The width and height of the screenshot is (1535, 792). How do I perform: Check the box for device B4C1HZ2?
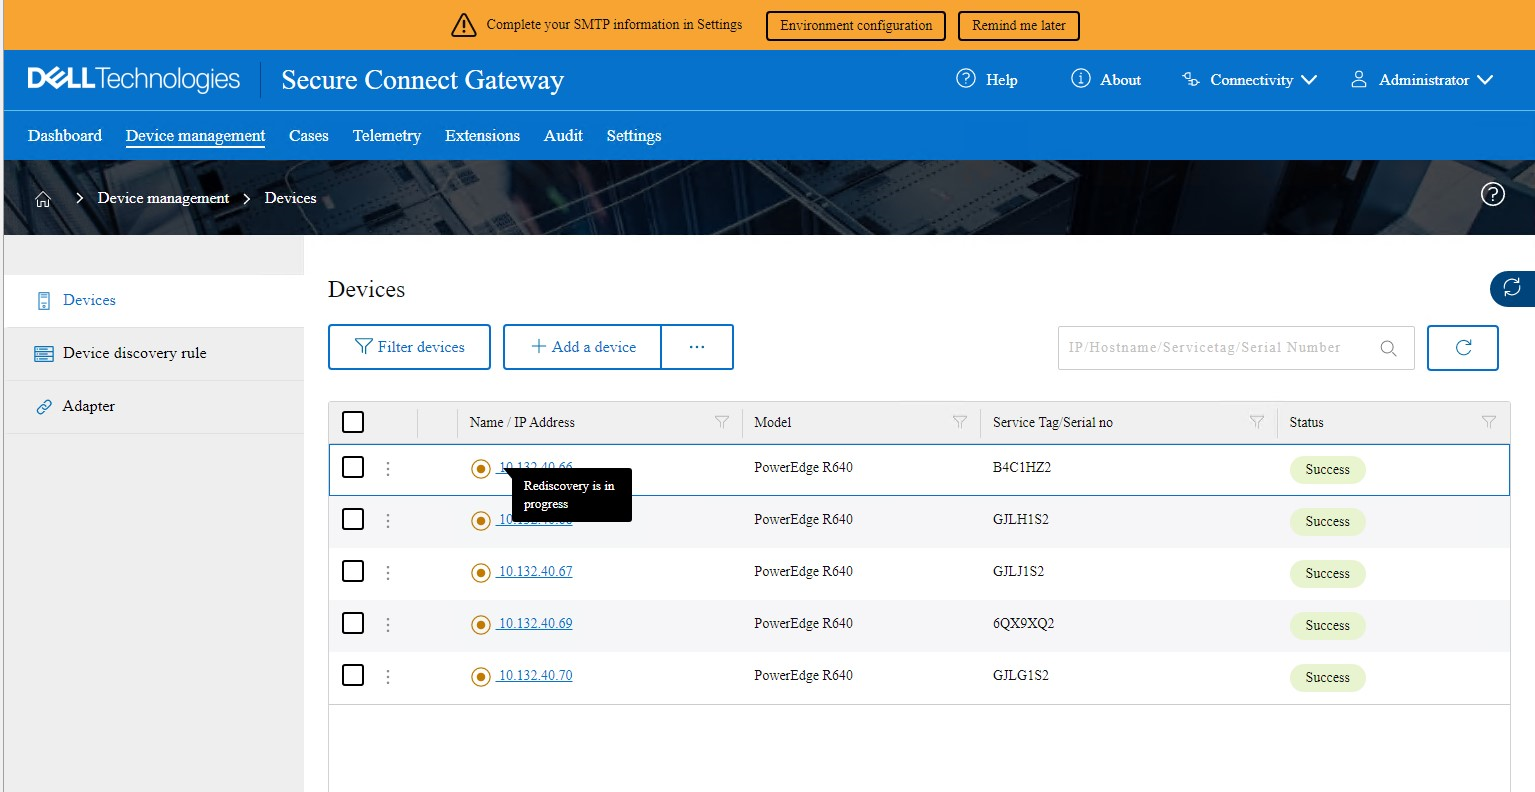[353, 467]
